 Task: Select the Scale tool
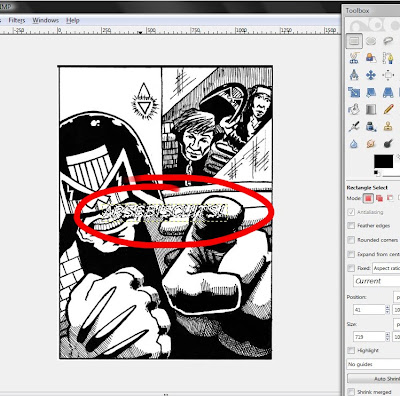tap(354, 92)
